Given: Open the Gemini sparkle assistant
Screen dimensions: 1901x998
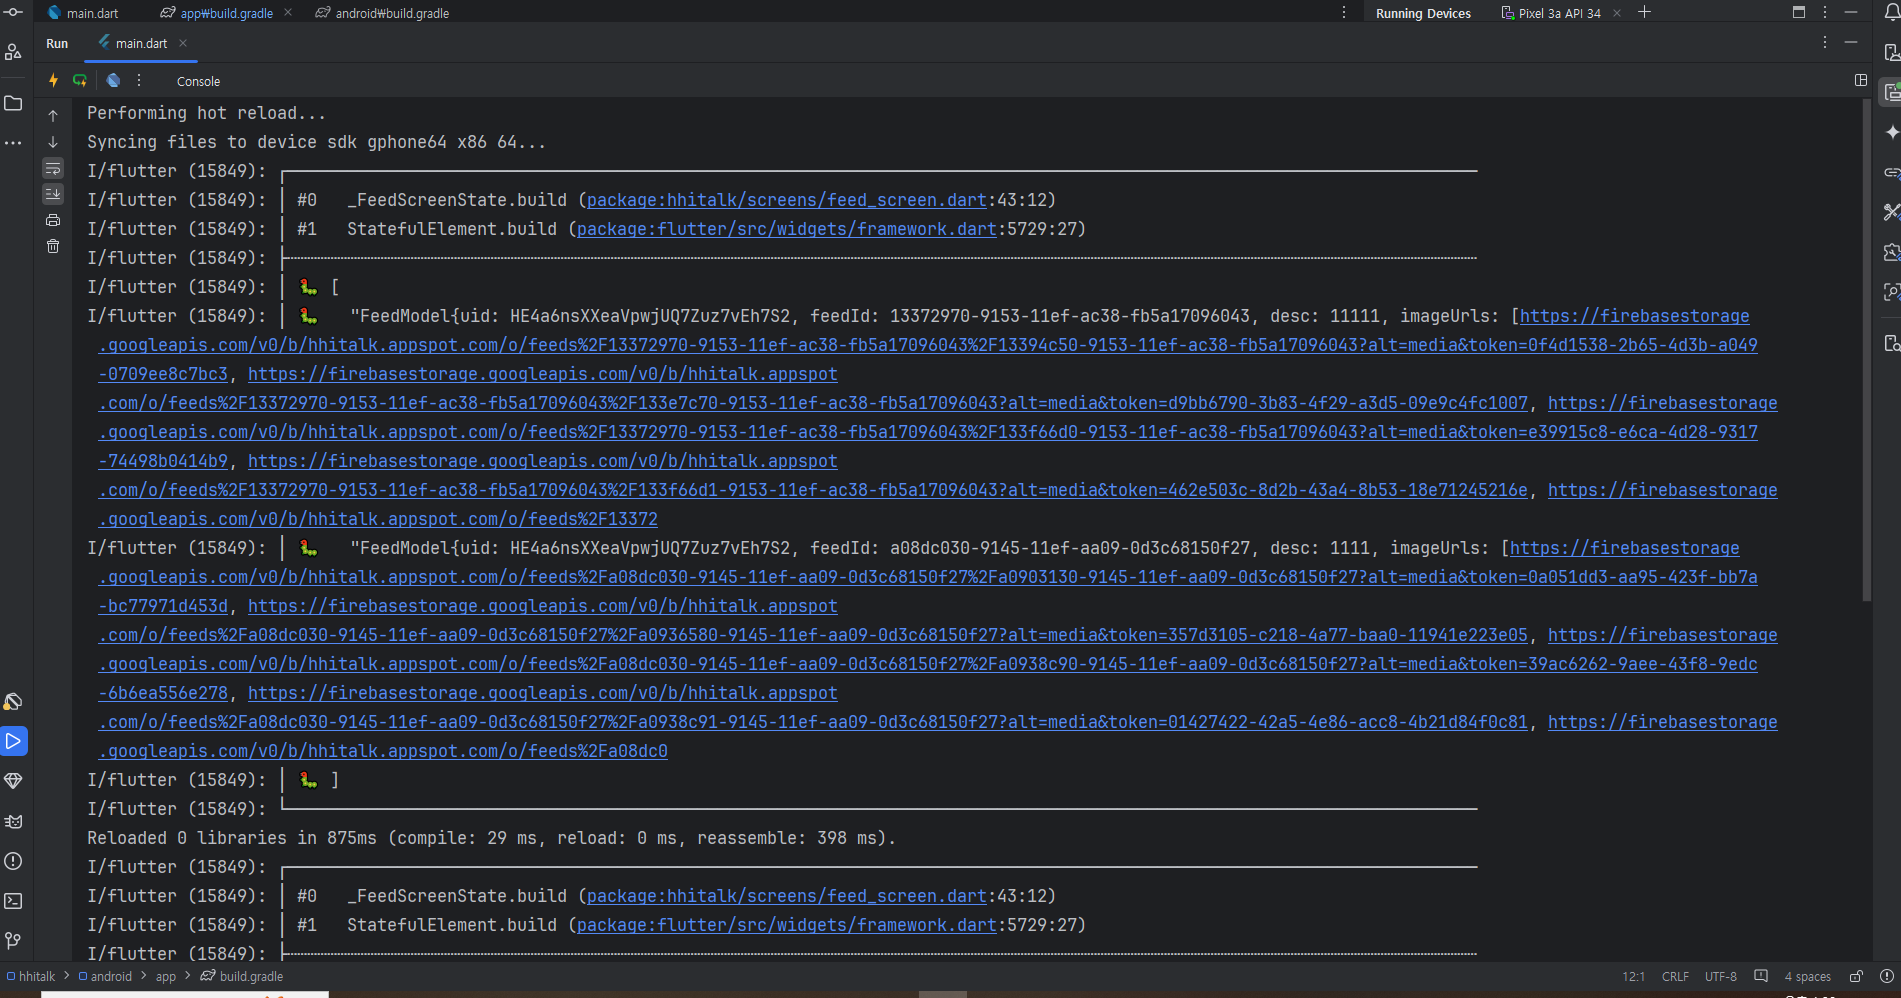Looking at the screenshot, I should [x=1891, y=132].
